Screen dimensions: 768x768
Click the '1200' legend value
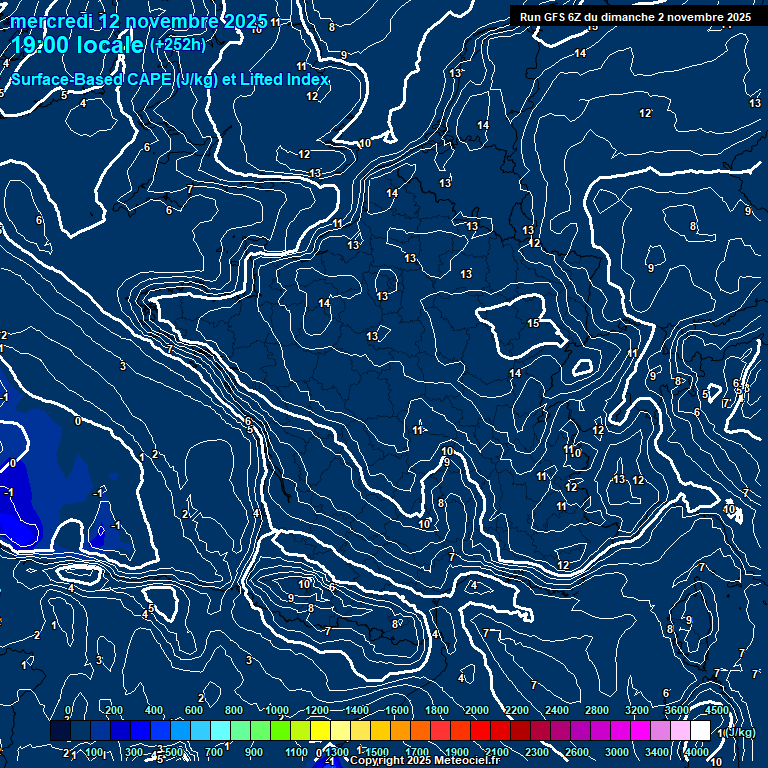[x=317, y=710]
